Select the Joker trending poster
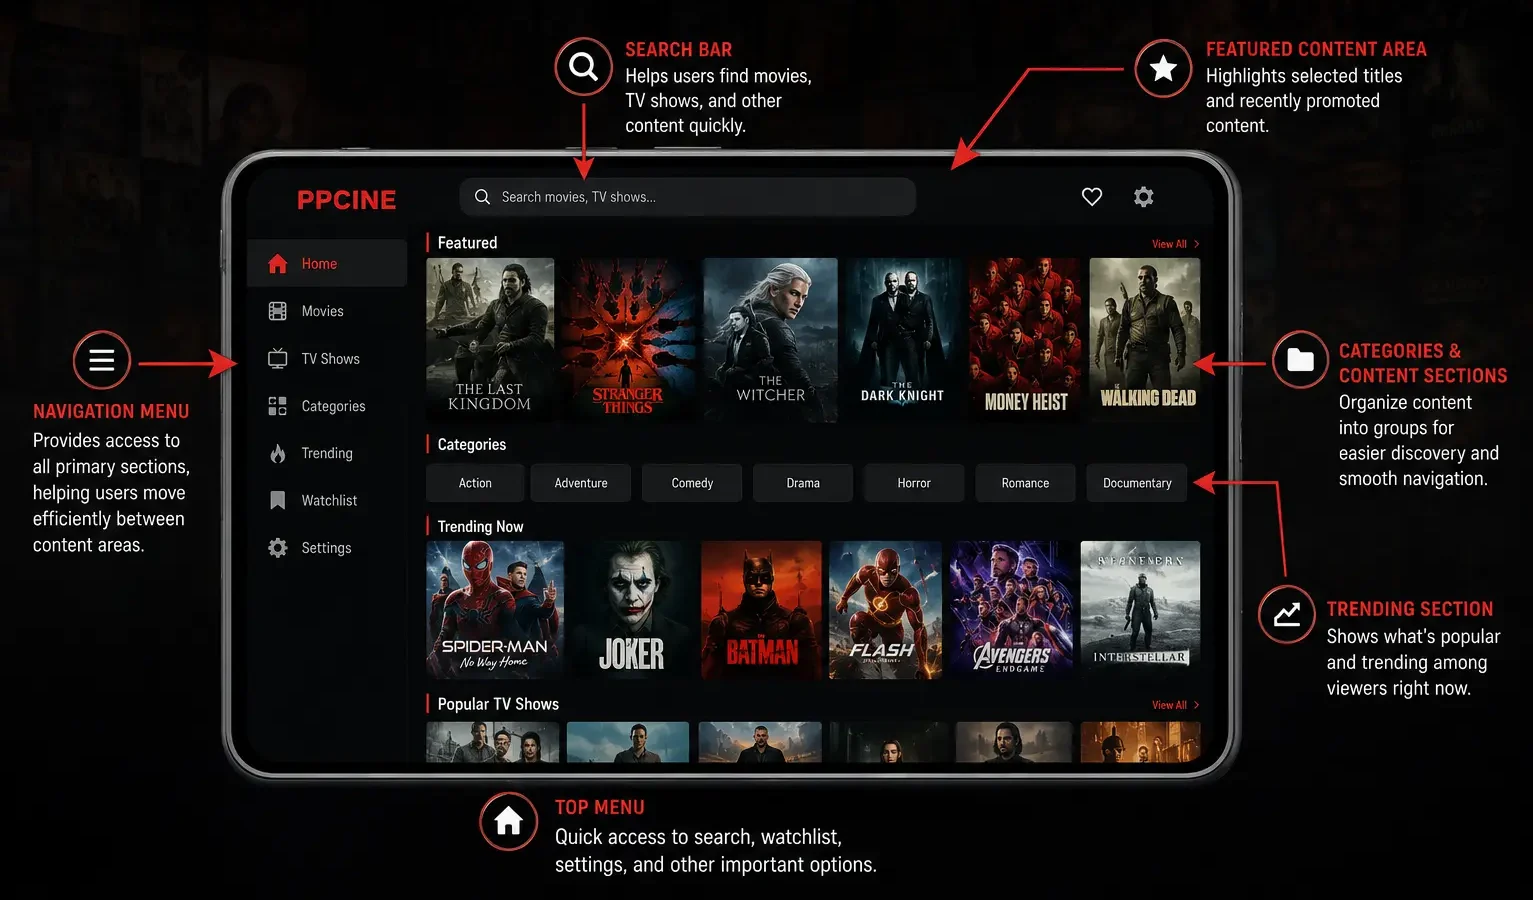This screenshot has width=1533, height=900. (x=632, y=611)
